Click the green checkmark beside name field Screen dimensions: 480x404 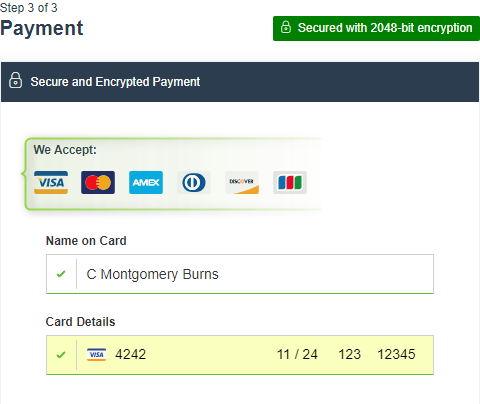pyautogui.click(x=61, y=274)
